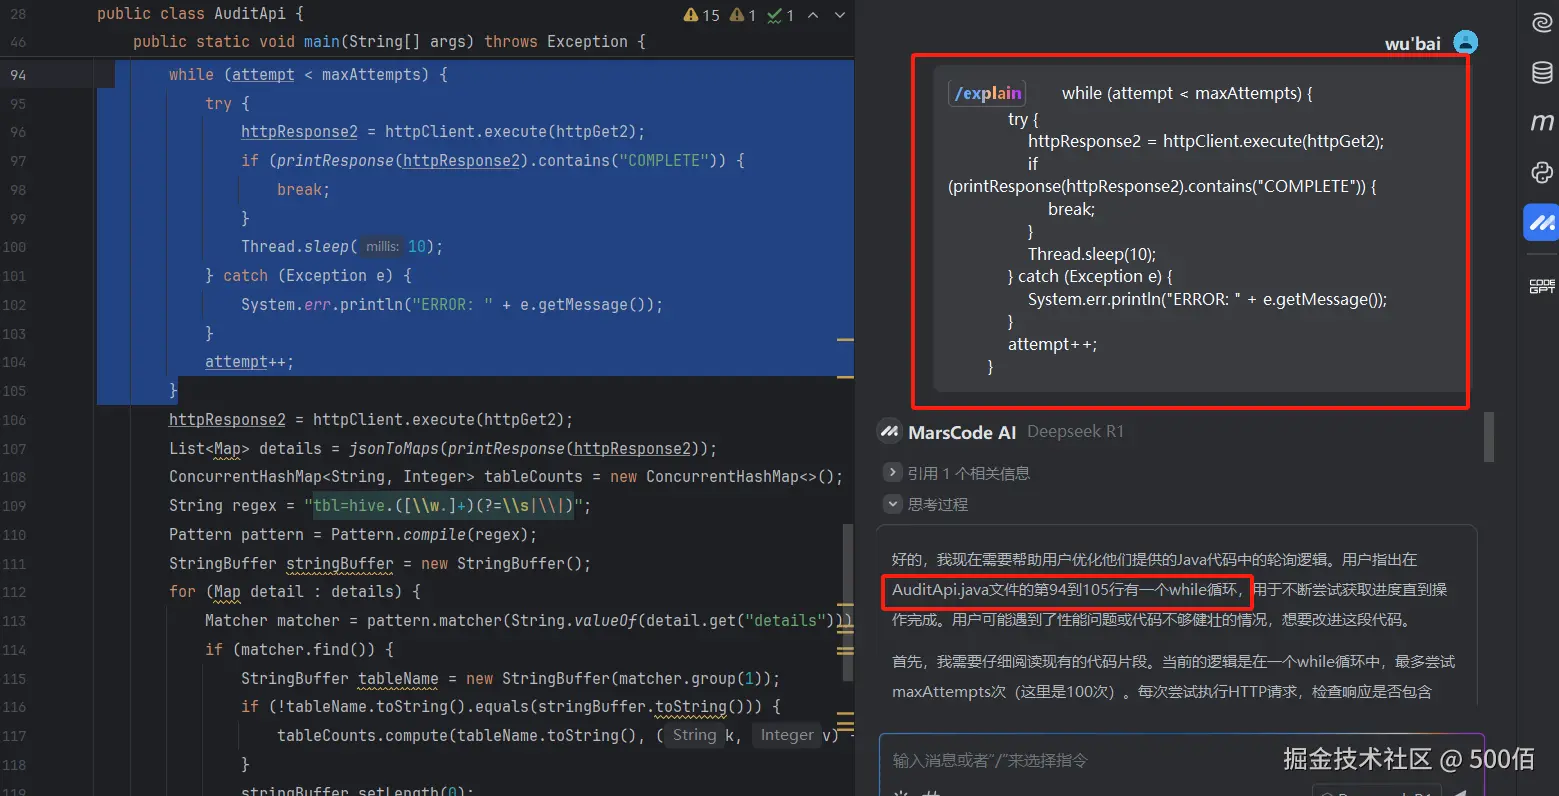This screenshot has width=1559, height=796.
Task: Click the 1 typo checkmark indicator
Action: 780,15
